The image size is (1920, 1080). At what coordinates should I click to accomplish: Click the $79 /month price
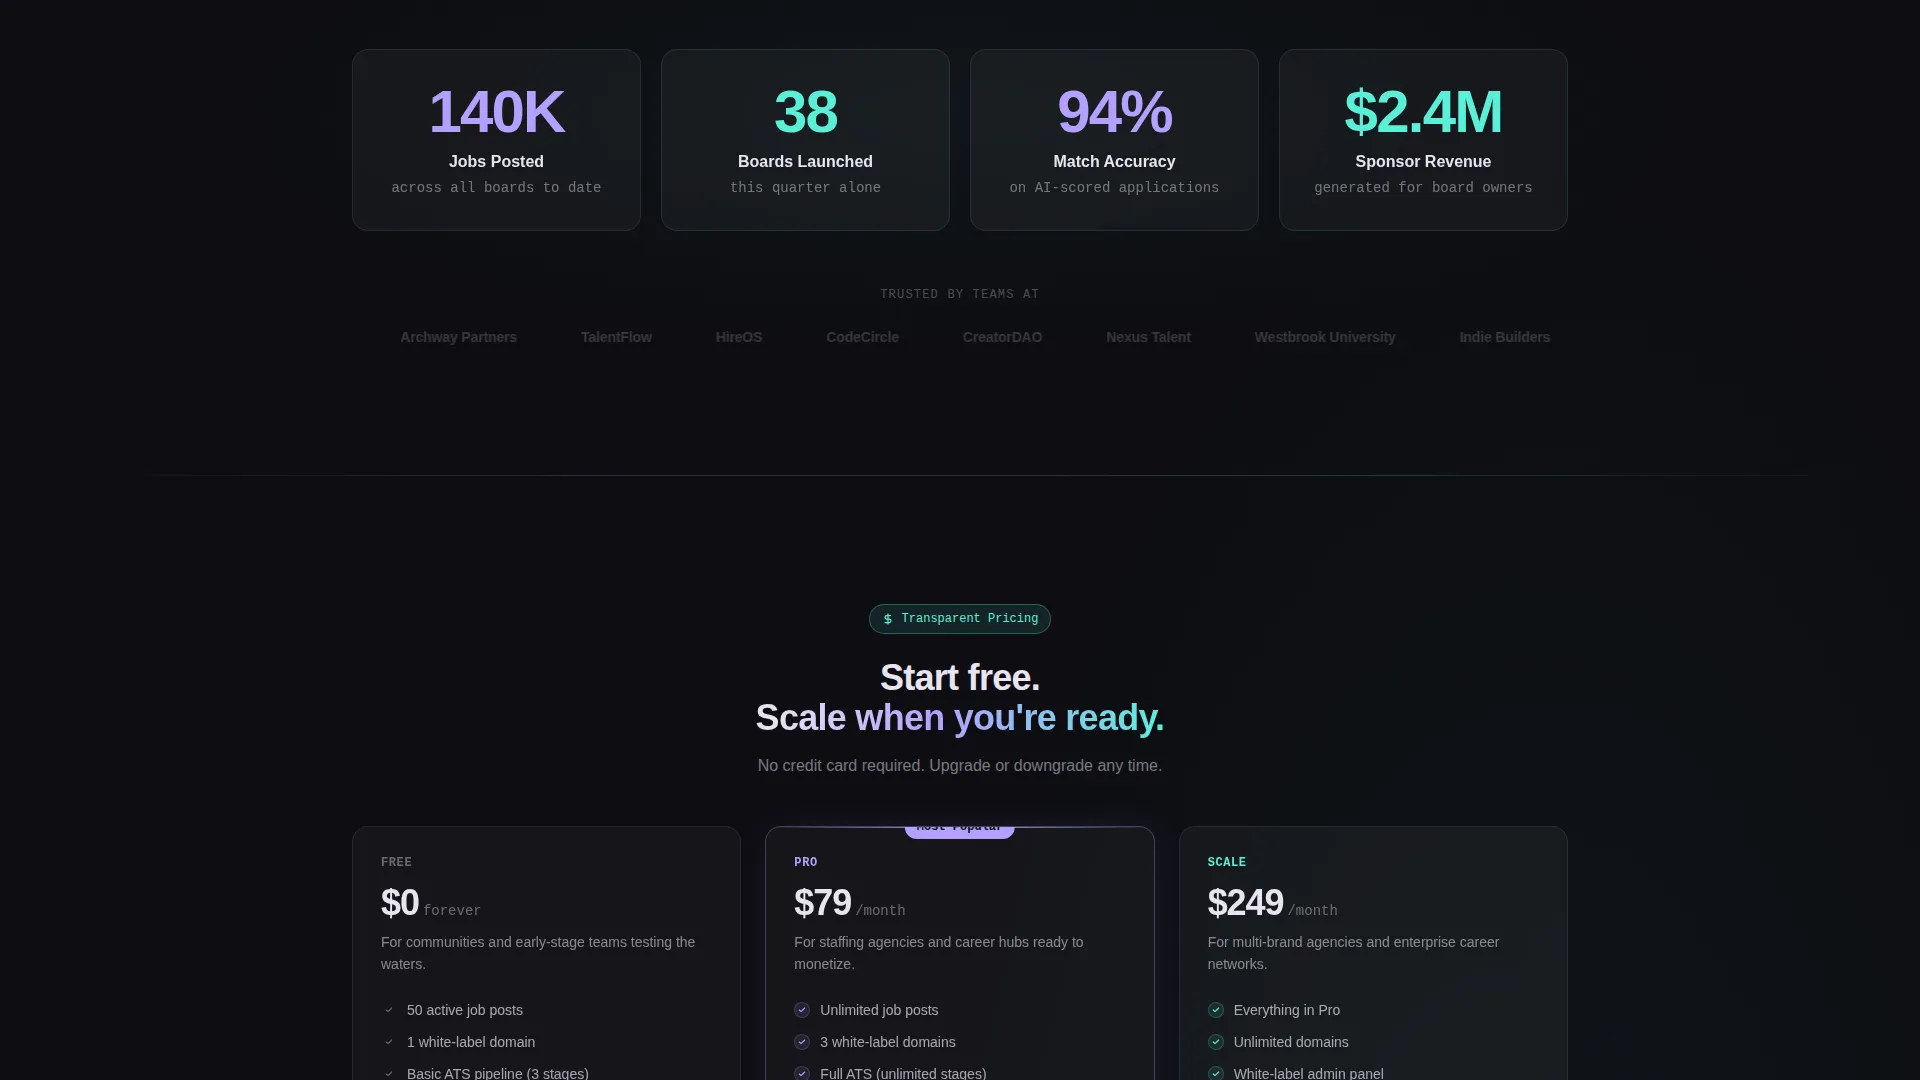[850, 904]
